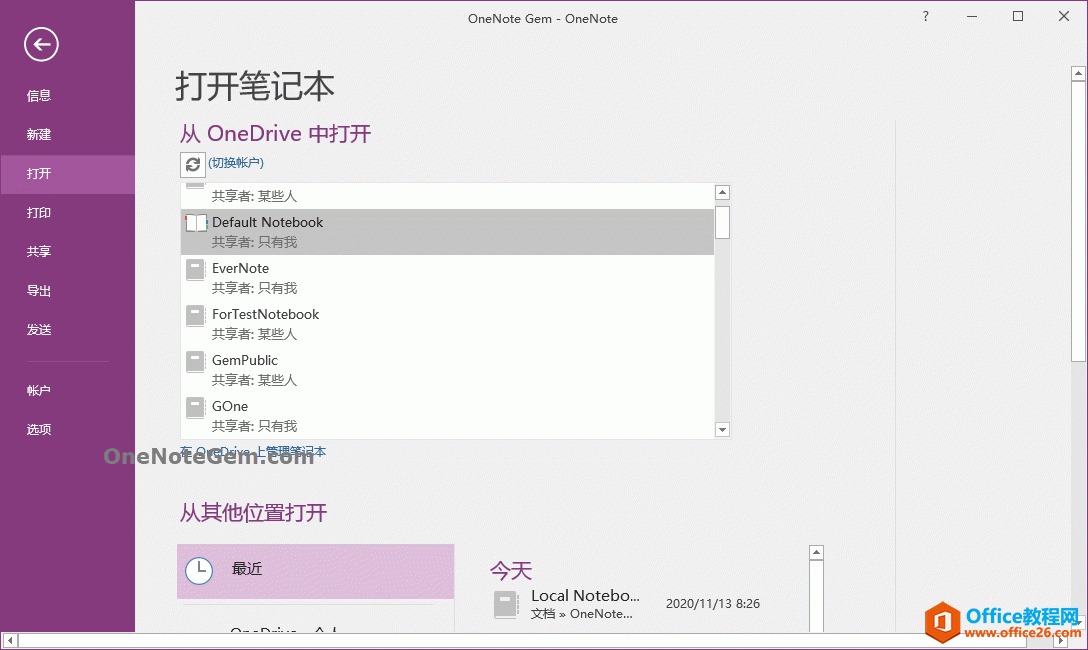
Task: Select the 最近 location entry
Action: 316,572
